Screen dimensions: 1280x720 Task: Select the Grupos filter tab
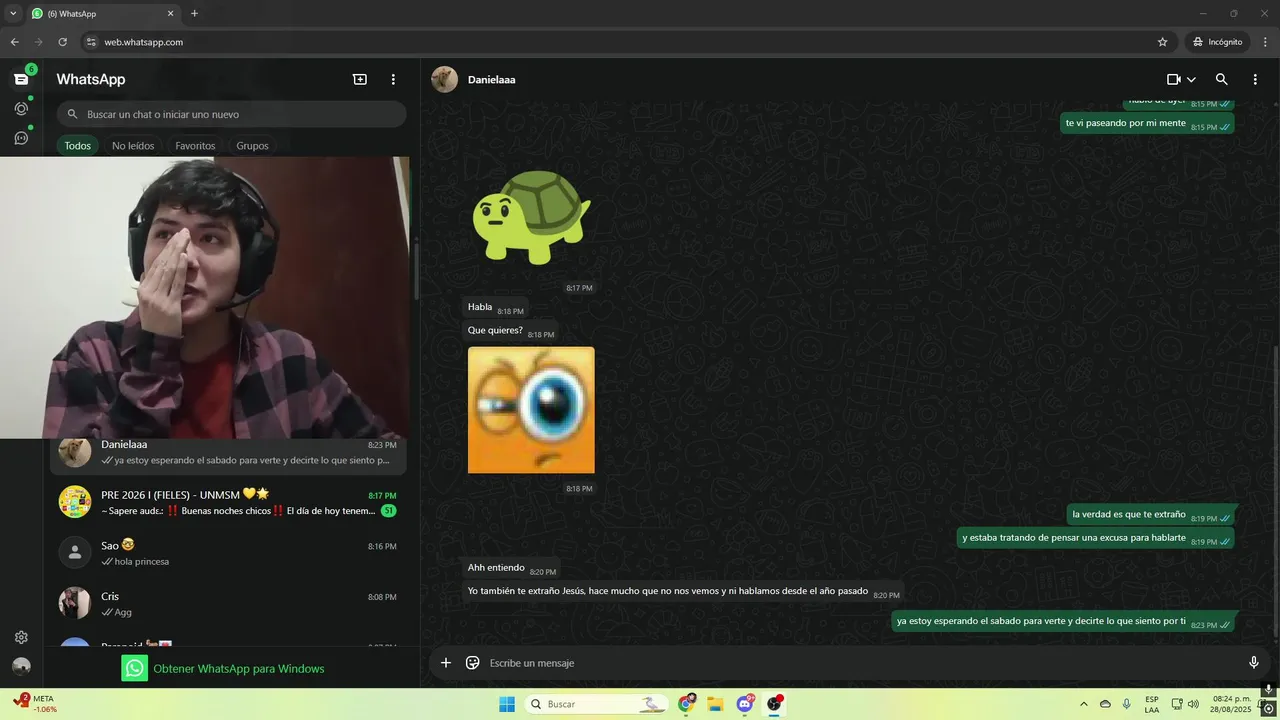[x=252, y=146]
